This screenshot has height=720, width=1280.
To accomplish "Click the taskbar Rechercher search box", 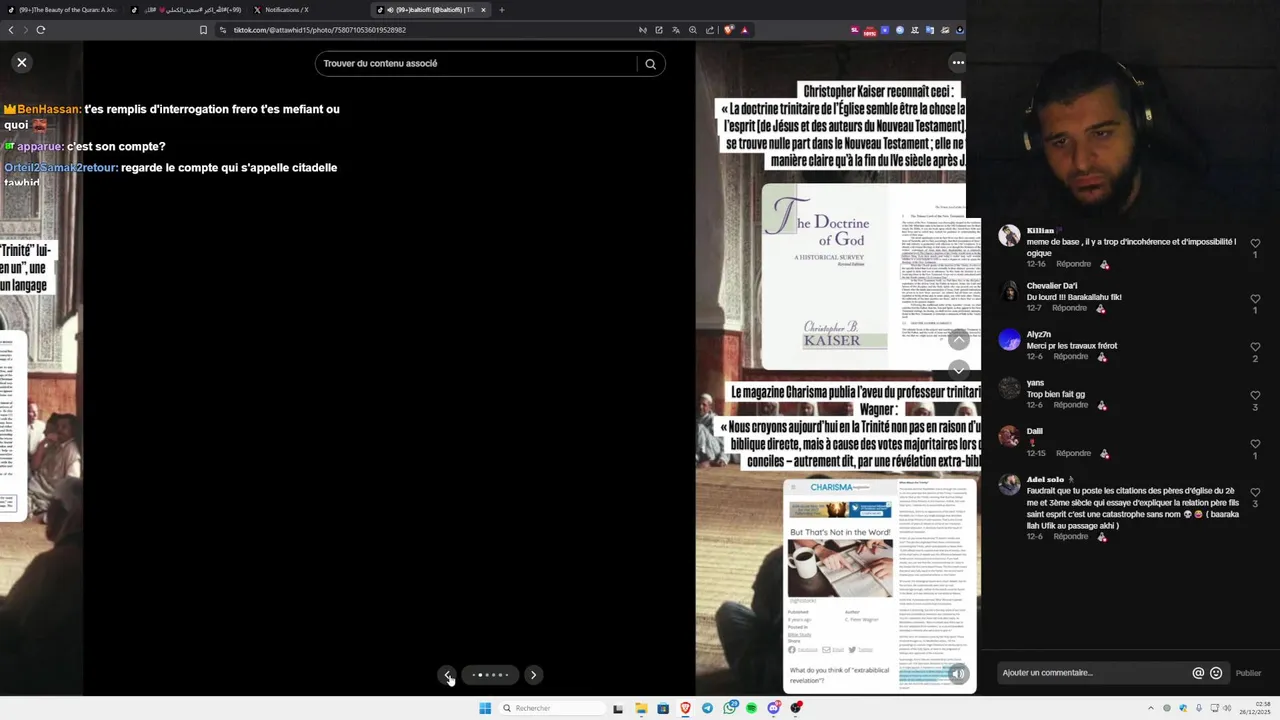I will (553, 708).
